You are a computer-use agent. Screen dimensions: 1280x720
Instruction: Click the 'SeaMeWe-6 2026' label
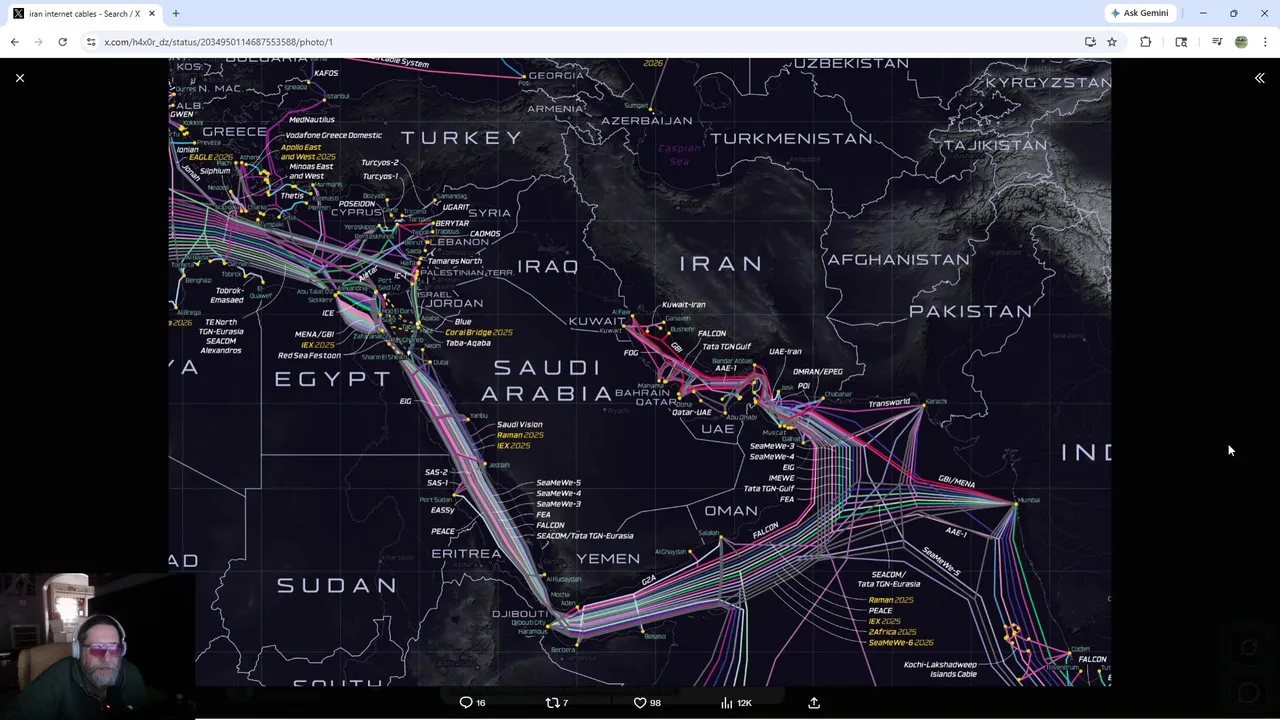point(901,643)
